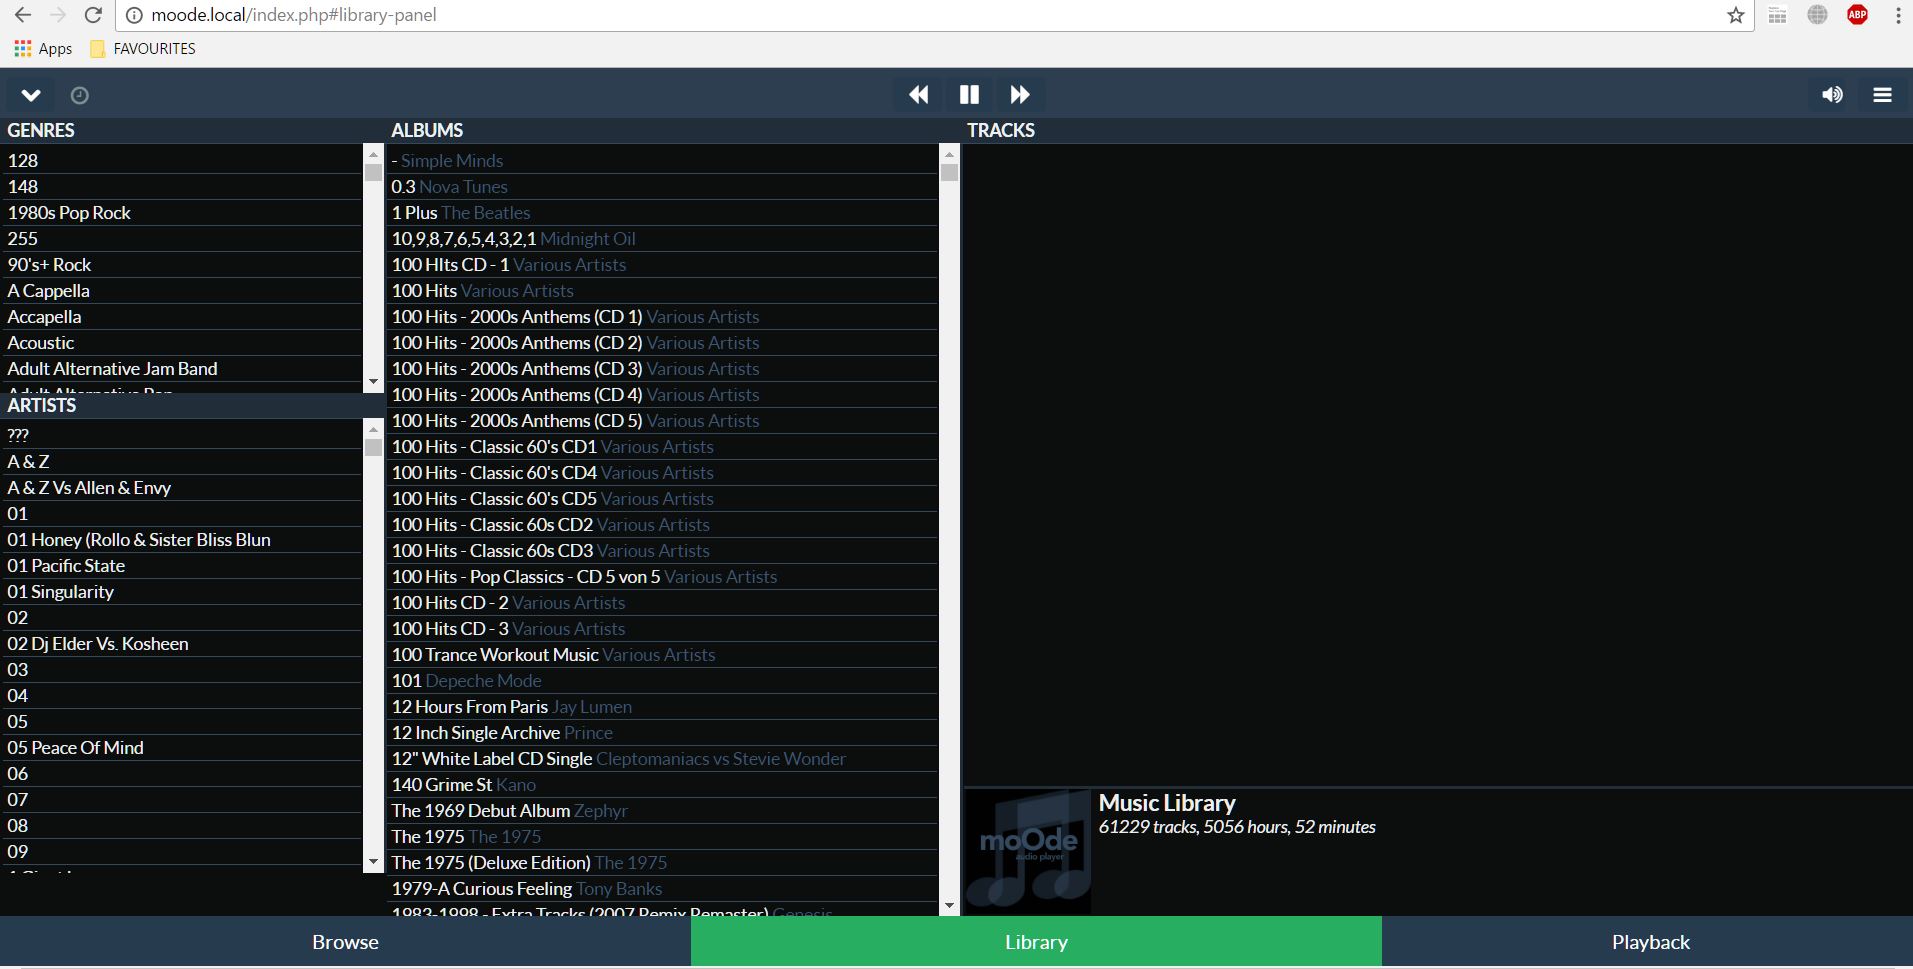Image resolution: width=1913 pixels, height=969 pixels.
Task: Open the hamburger main menu
Action: click(1882, 95)
